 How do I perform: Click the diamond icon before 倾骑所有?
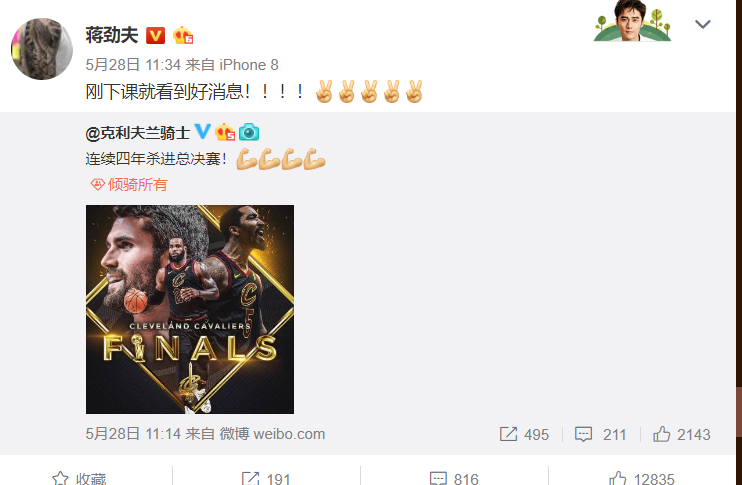(97, 185)
